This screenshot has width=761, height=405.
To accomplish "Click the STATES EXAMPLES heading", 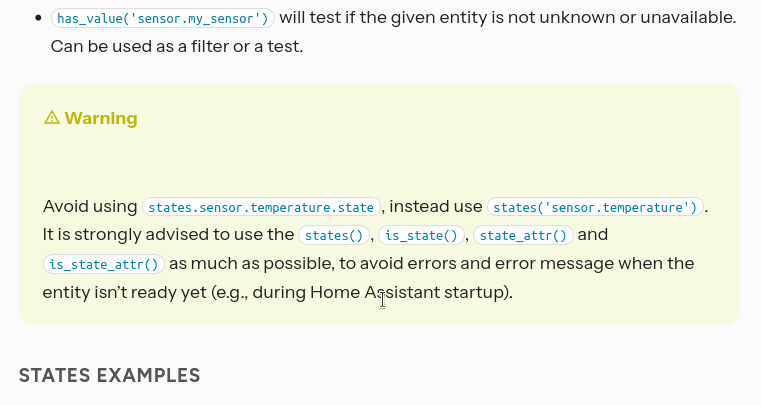I will (110, 376).
